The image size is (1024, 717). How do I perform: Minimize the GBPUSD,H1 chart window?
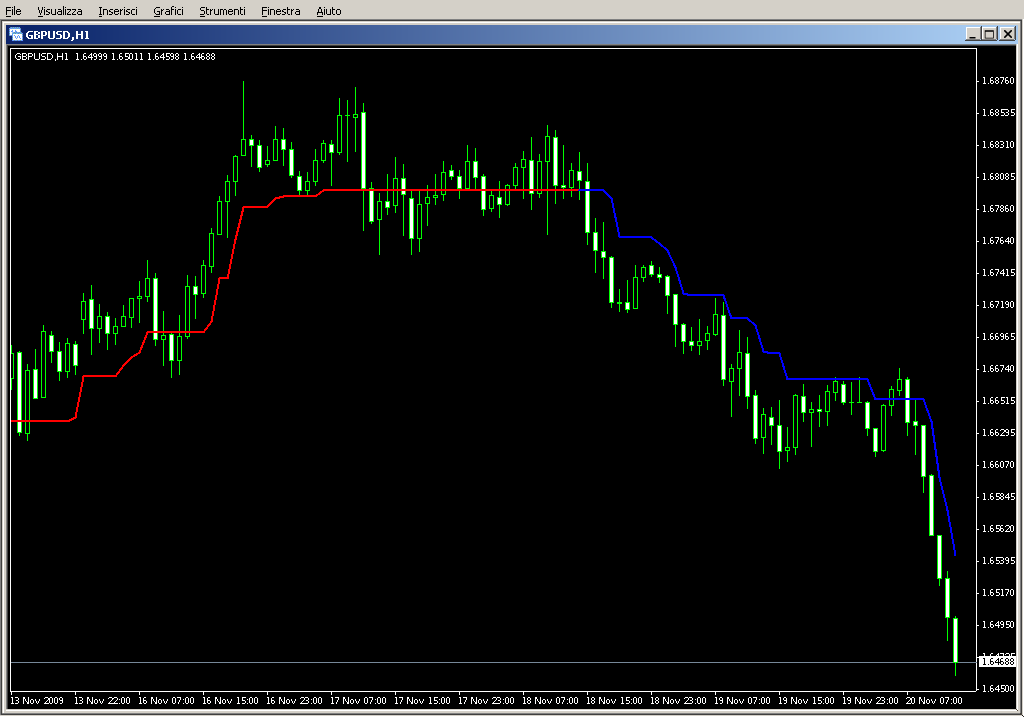tap(972, 34)
